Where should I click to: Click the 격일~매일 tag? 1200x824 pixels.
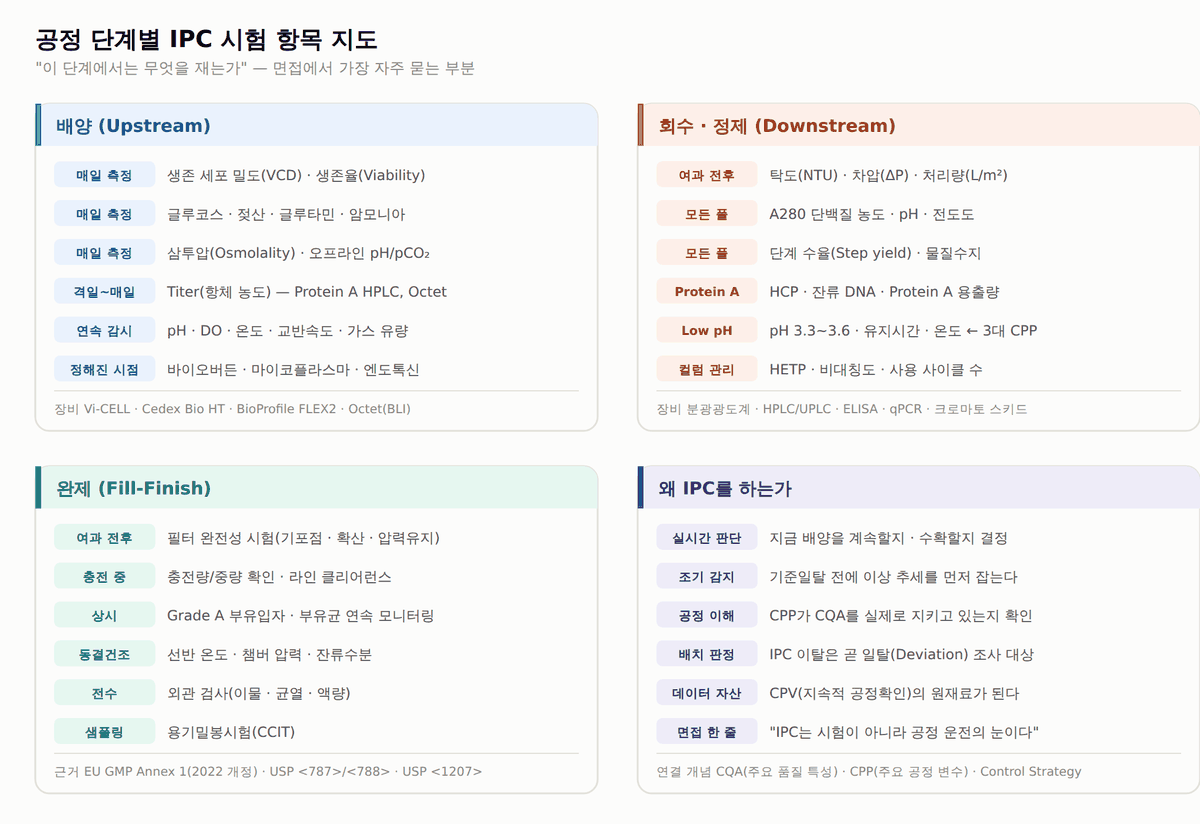[x=105, y=292]
